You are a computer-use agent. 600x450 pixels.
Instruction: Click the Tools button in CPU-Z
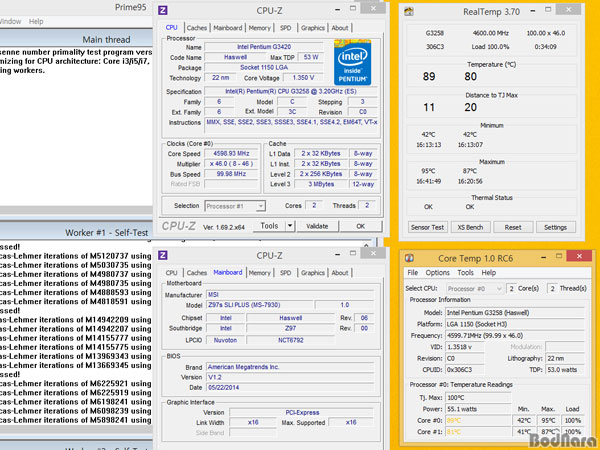tap(269, 226)
